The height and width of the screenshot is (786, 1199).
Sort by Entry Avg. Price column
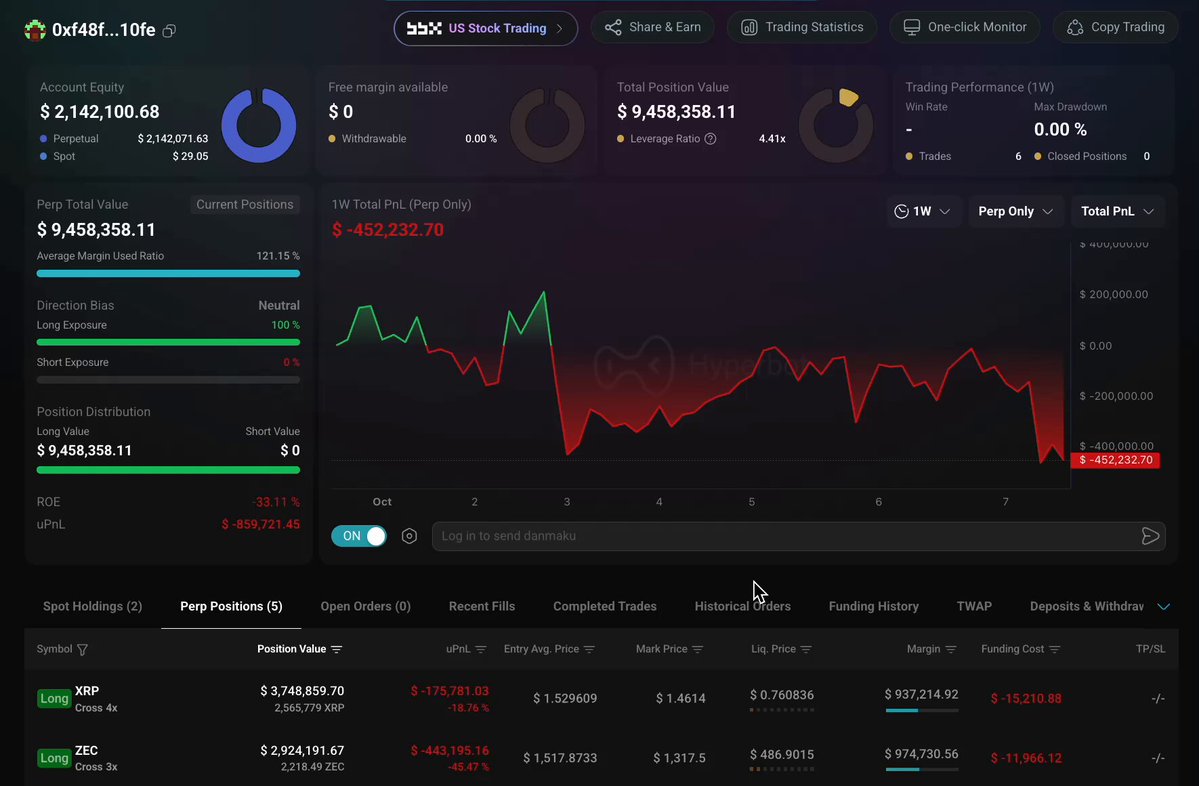coord(589,649)
